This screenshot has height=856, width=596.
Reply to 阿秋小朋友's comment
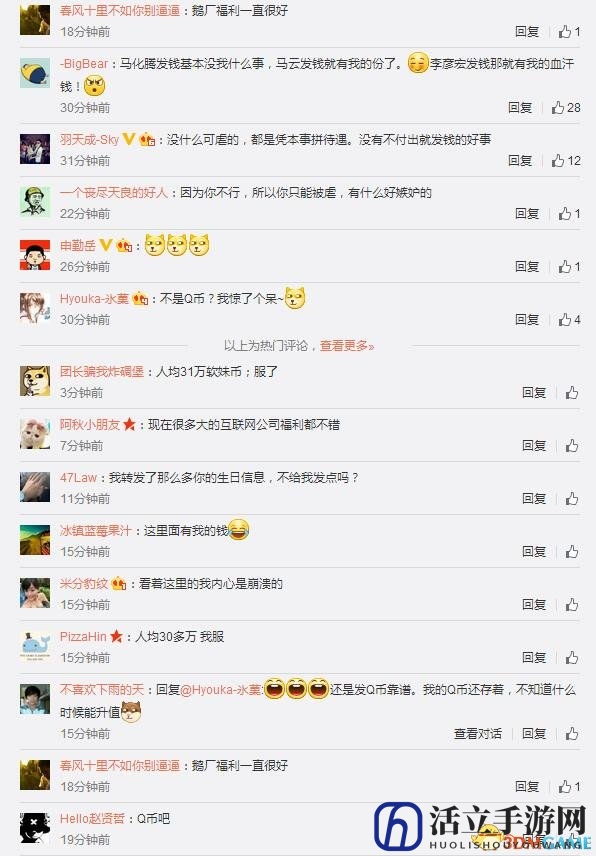point(534,445)
